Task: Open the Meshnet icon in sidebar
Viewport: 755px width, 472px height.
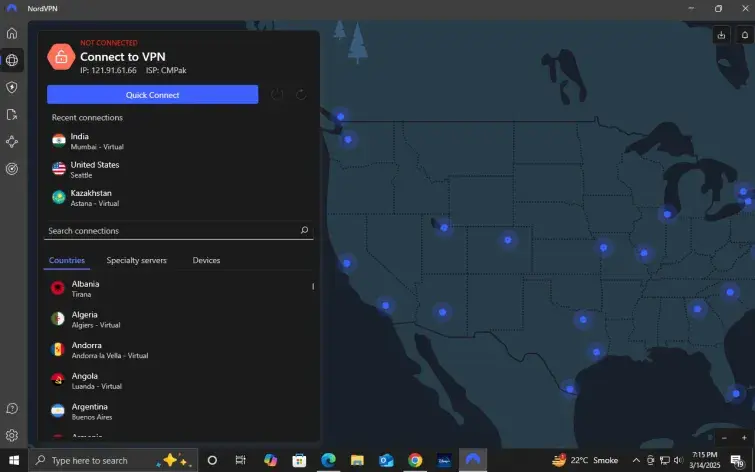Action: pos(12,142)
